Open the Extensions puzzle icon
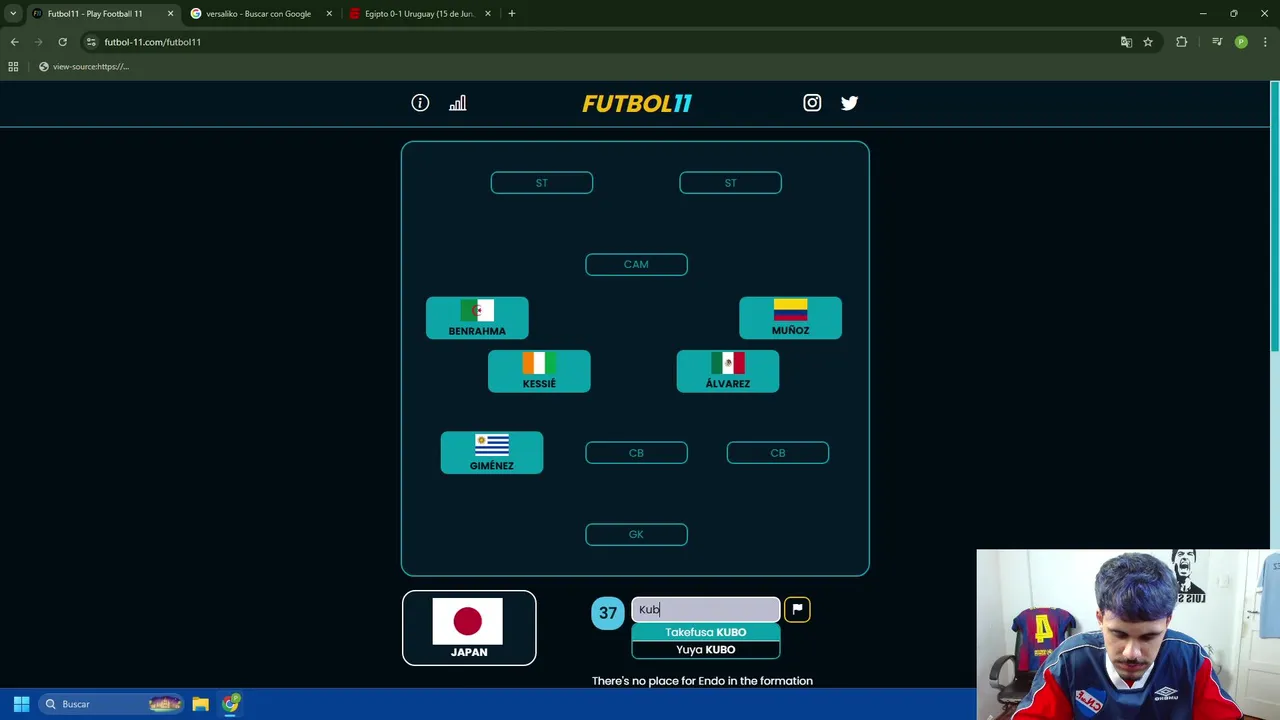Screen dimensions: 1280x720 click(x=1181, y=42)
